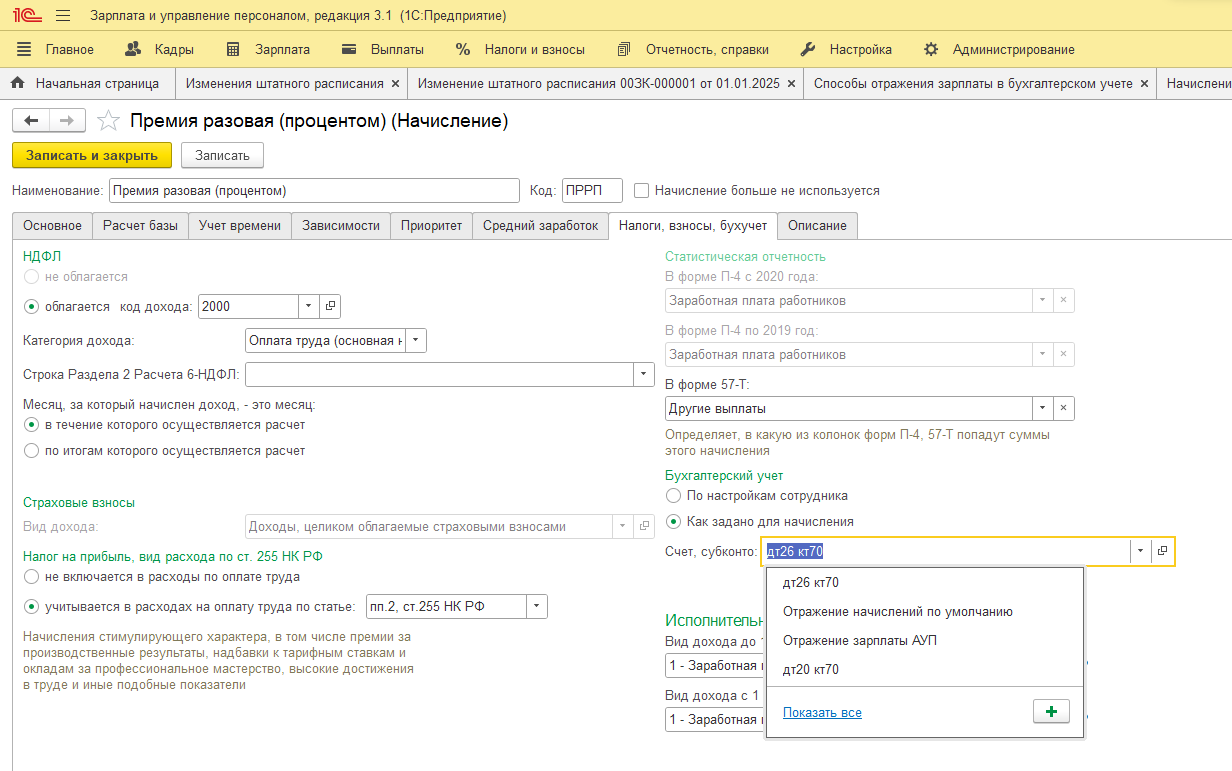Click the forward navigation arrow
1232x771 pixels.
pyautogui.click(x=67, y=120)
